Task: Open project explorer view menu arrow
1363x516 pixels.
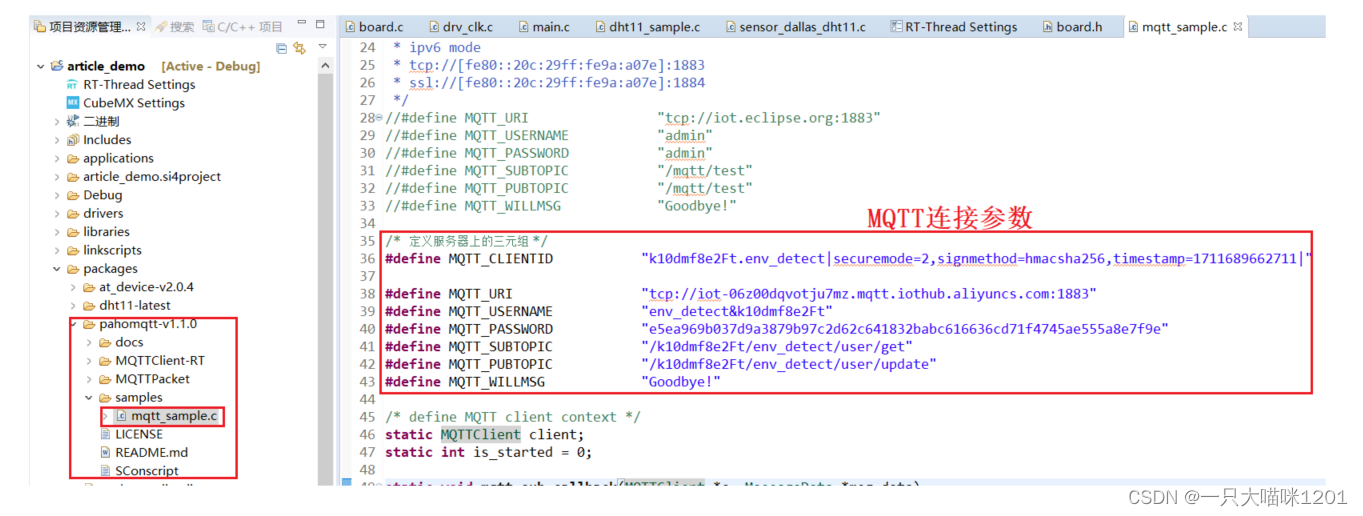Action: [x=322, y=47]
